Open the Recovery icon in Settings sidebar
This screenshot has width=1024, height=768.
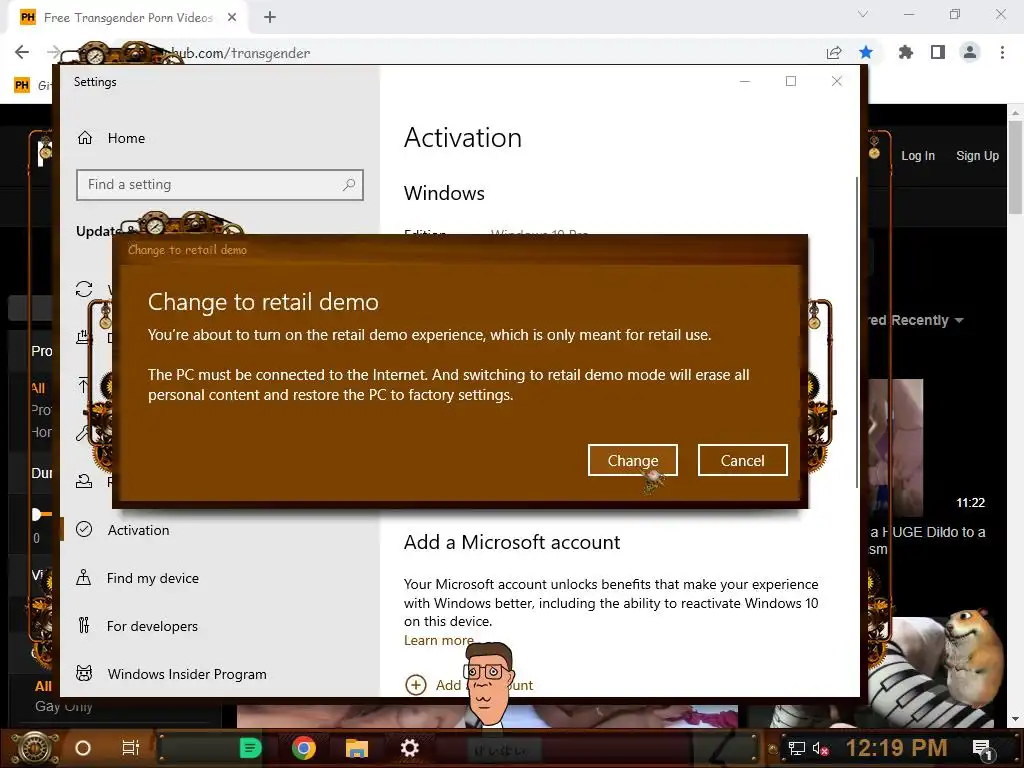pos(84,481)
